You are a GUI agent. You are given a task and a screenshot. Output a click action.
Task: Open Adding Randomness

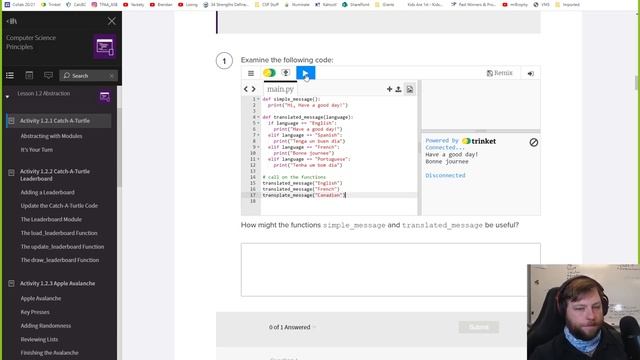click(x=46, y=326)
